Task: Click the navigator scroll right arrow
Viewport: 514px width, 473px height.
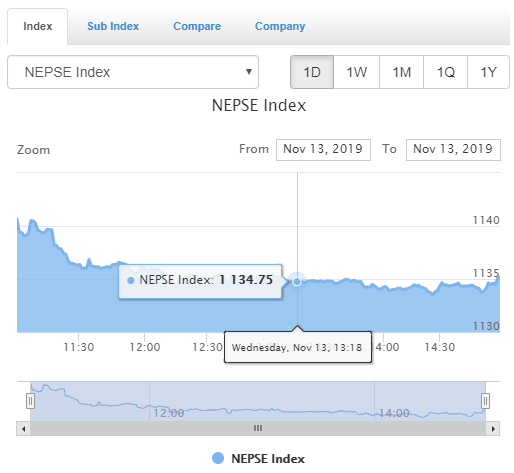Action: coord(493,429)
